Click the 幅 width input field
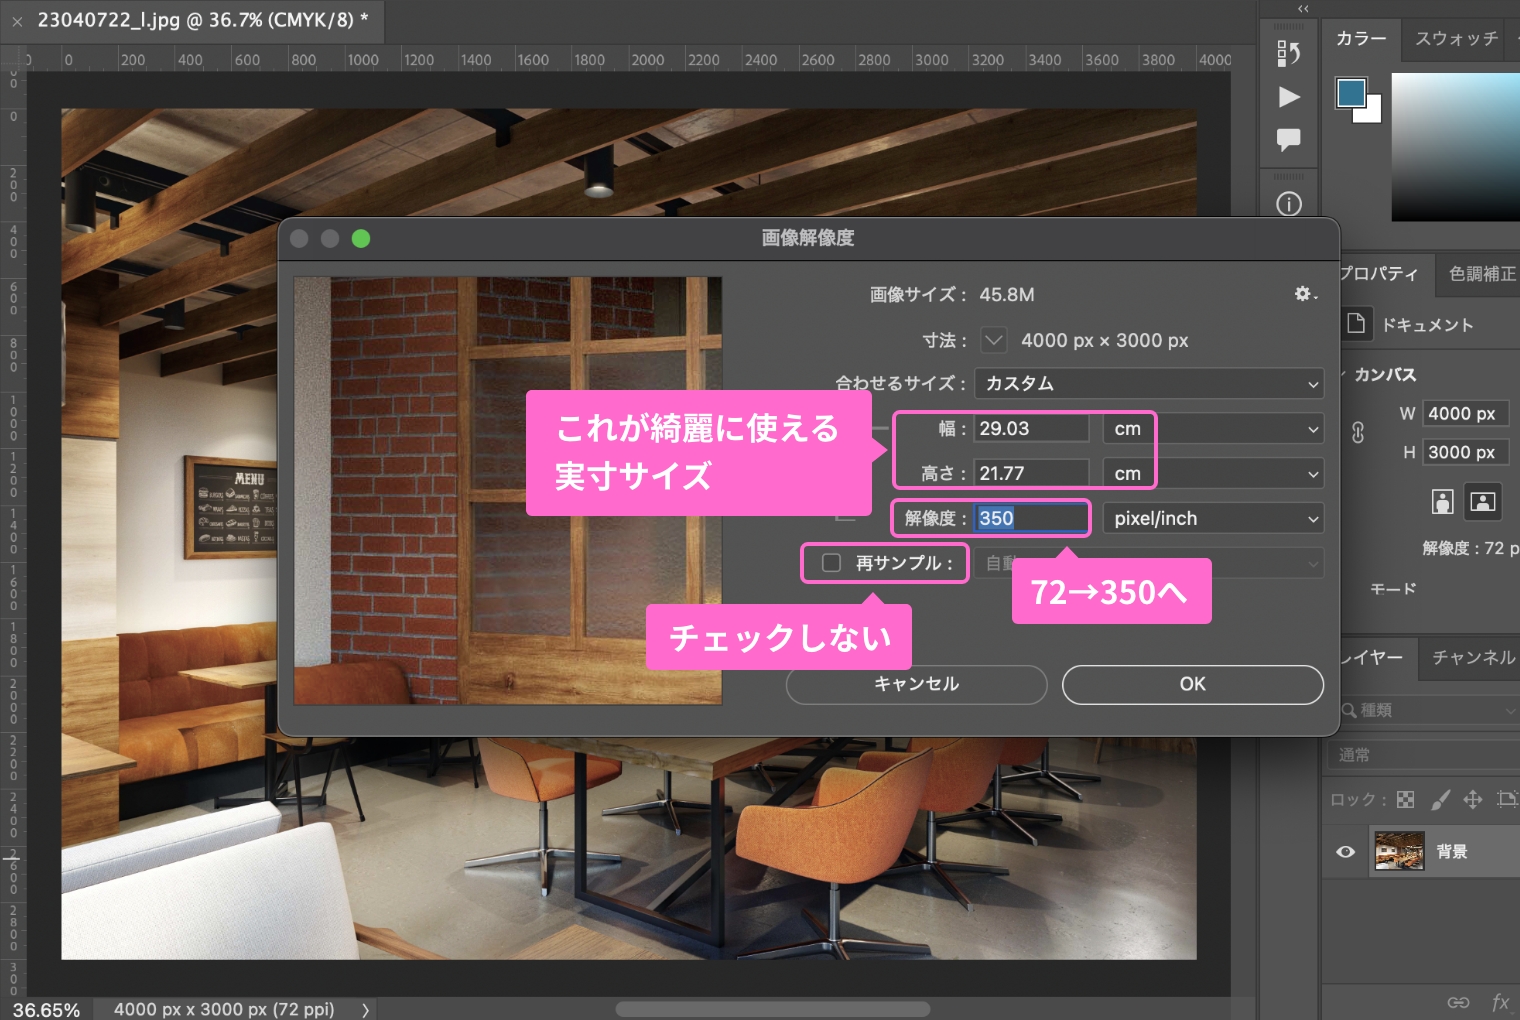This screenshot has height=1020, width=1520. click(1031, 429)
